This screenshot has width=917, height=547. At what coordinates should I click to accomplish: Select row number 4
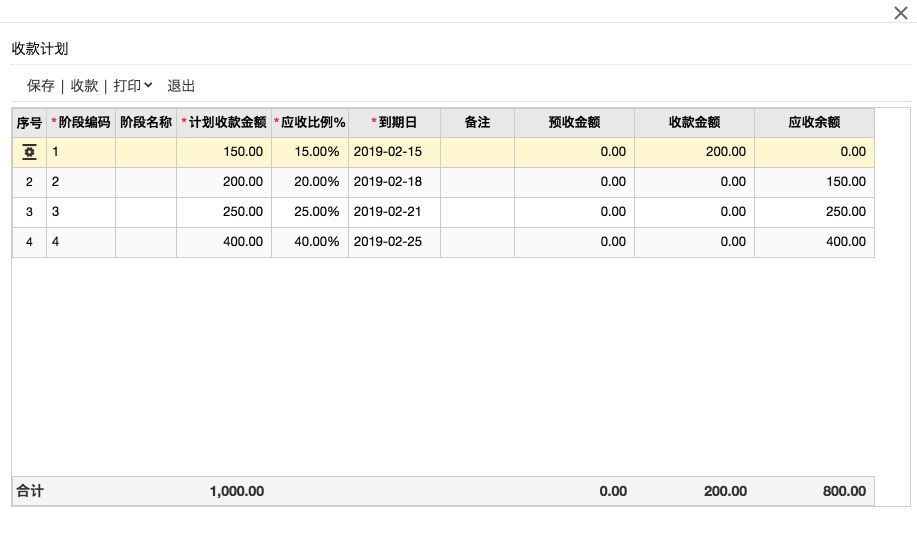pyautogui.click(x=29, y=242)
